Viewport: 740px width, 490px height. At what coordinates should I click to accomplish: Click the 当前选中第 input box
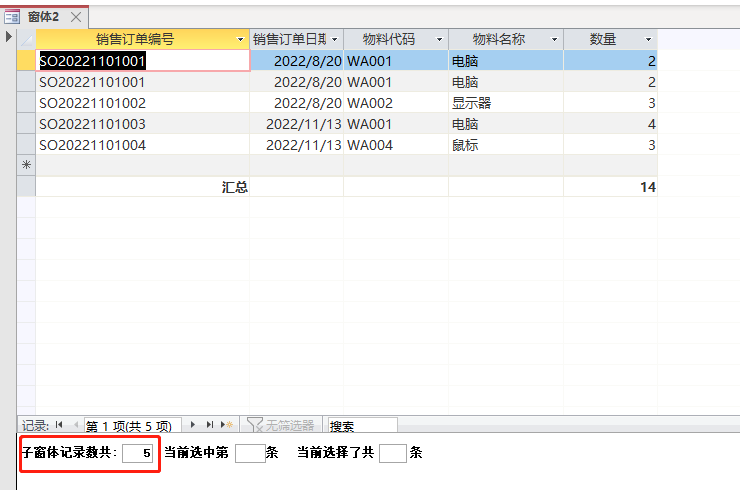tap(250, 453)
